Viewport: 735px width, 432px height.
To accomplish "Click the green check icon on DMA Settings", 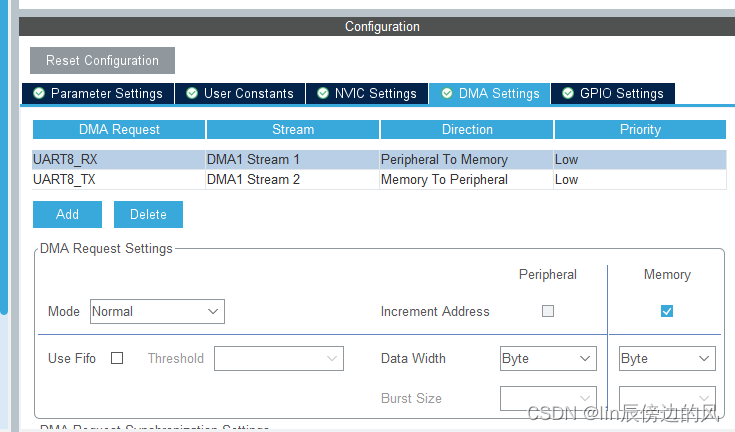I will 447,93.
